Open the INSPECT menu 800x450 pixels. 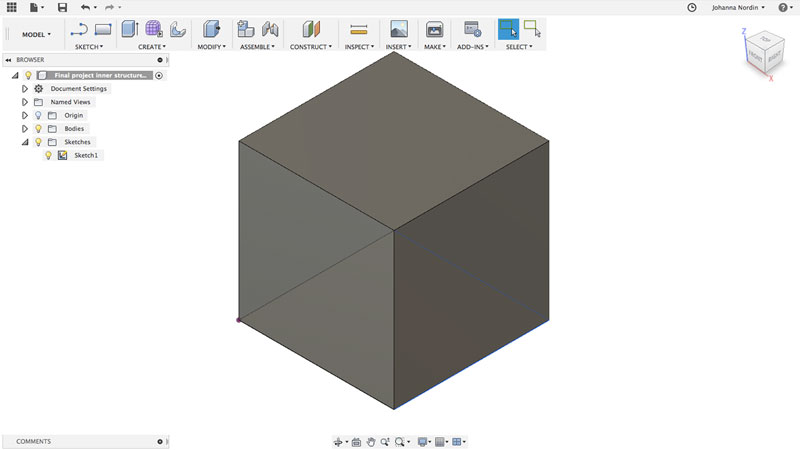359,46
